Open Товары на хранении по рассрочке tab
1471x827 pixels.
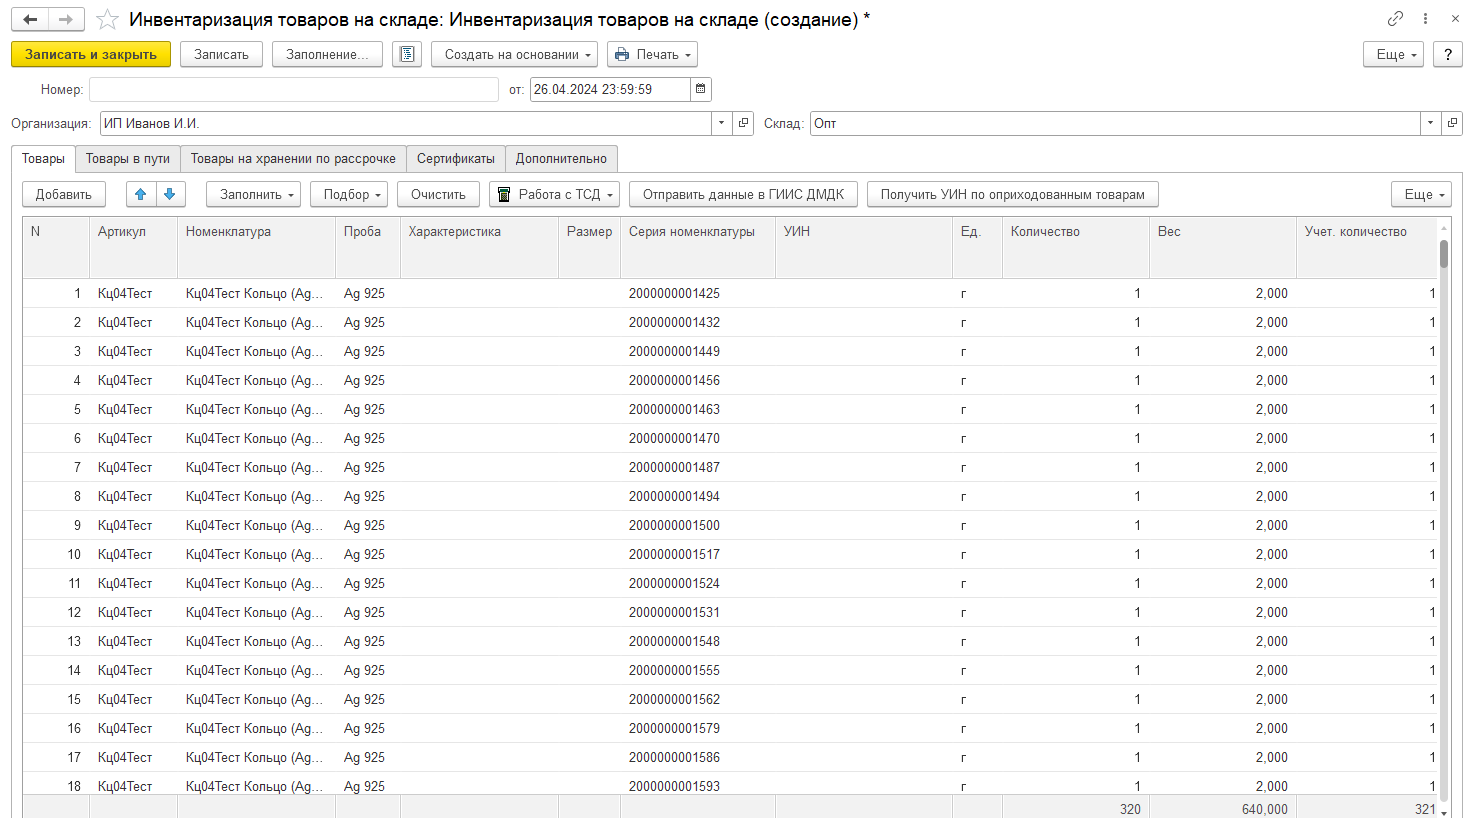pyautogui.click(x=293, y=159)
